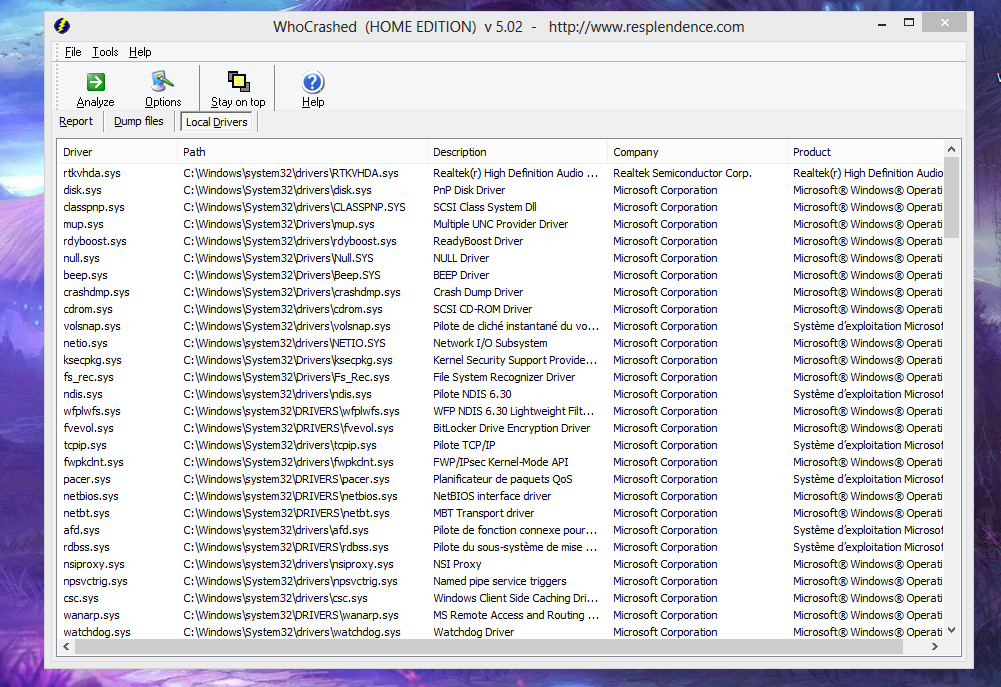
Task: Open the Help menu in menu bar
Action: pyautogui.click(x=140, y=52)
